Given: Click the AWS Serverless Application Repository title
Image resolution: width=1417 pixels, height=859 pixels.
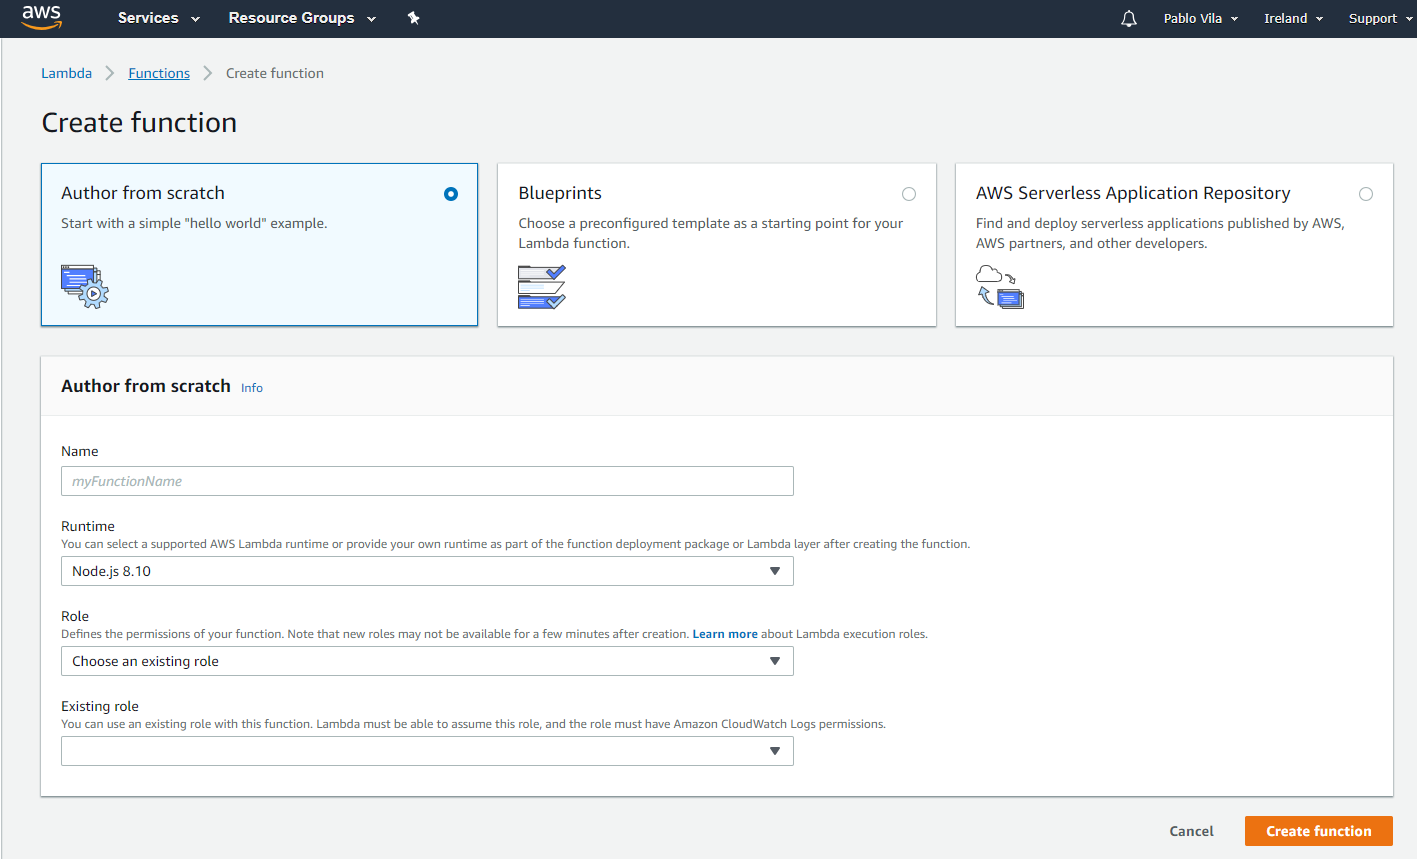Looking at the screenshot, I should coord(1133,193).
